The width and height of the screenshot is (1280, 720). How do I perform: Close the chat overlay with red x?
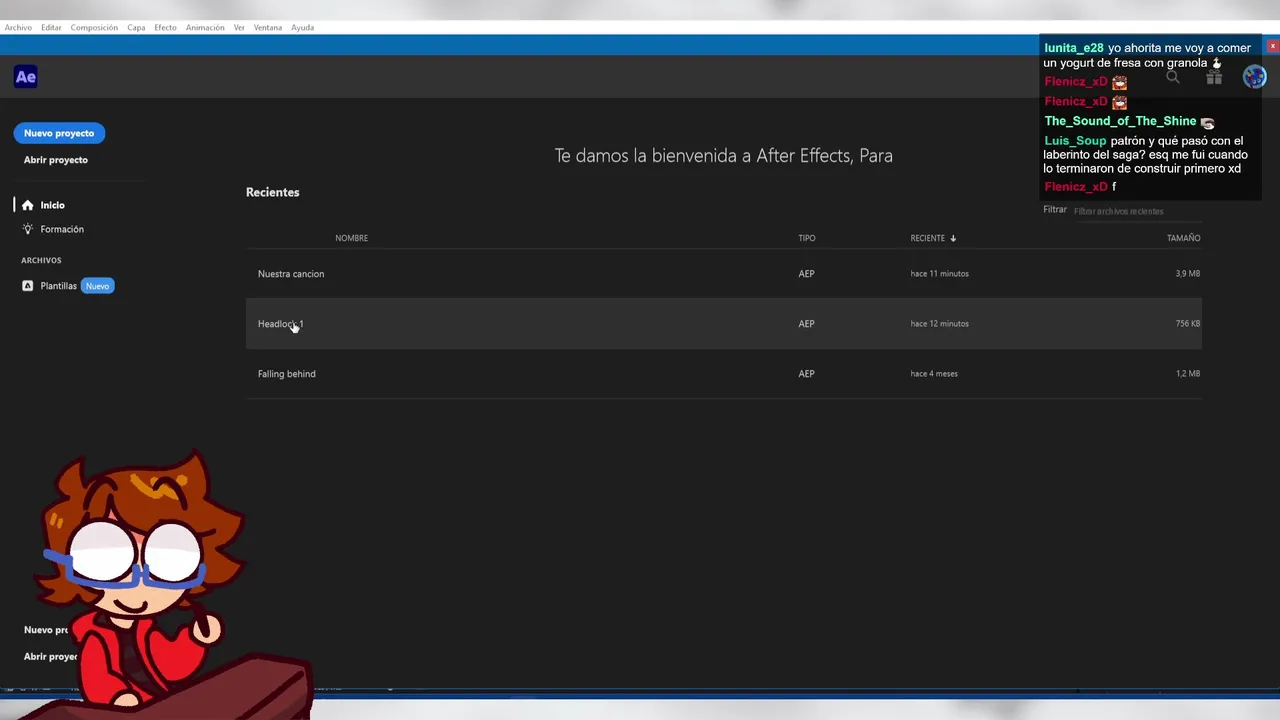1273,46
